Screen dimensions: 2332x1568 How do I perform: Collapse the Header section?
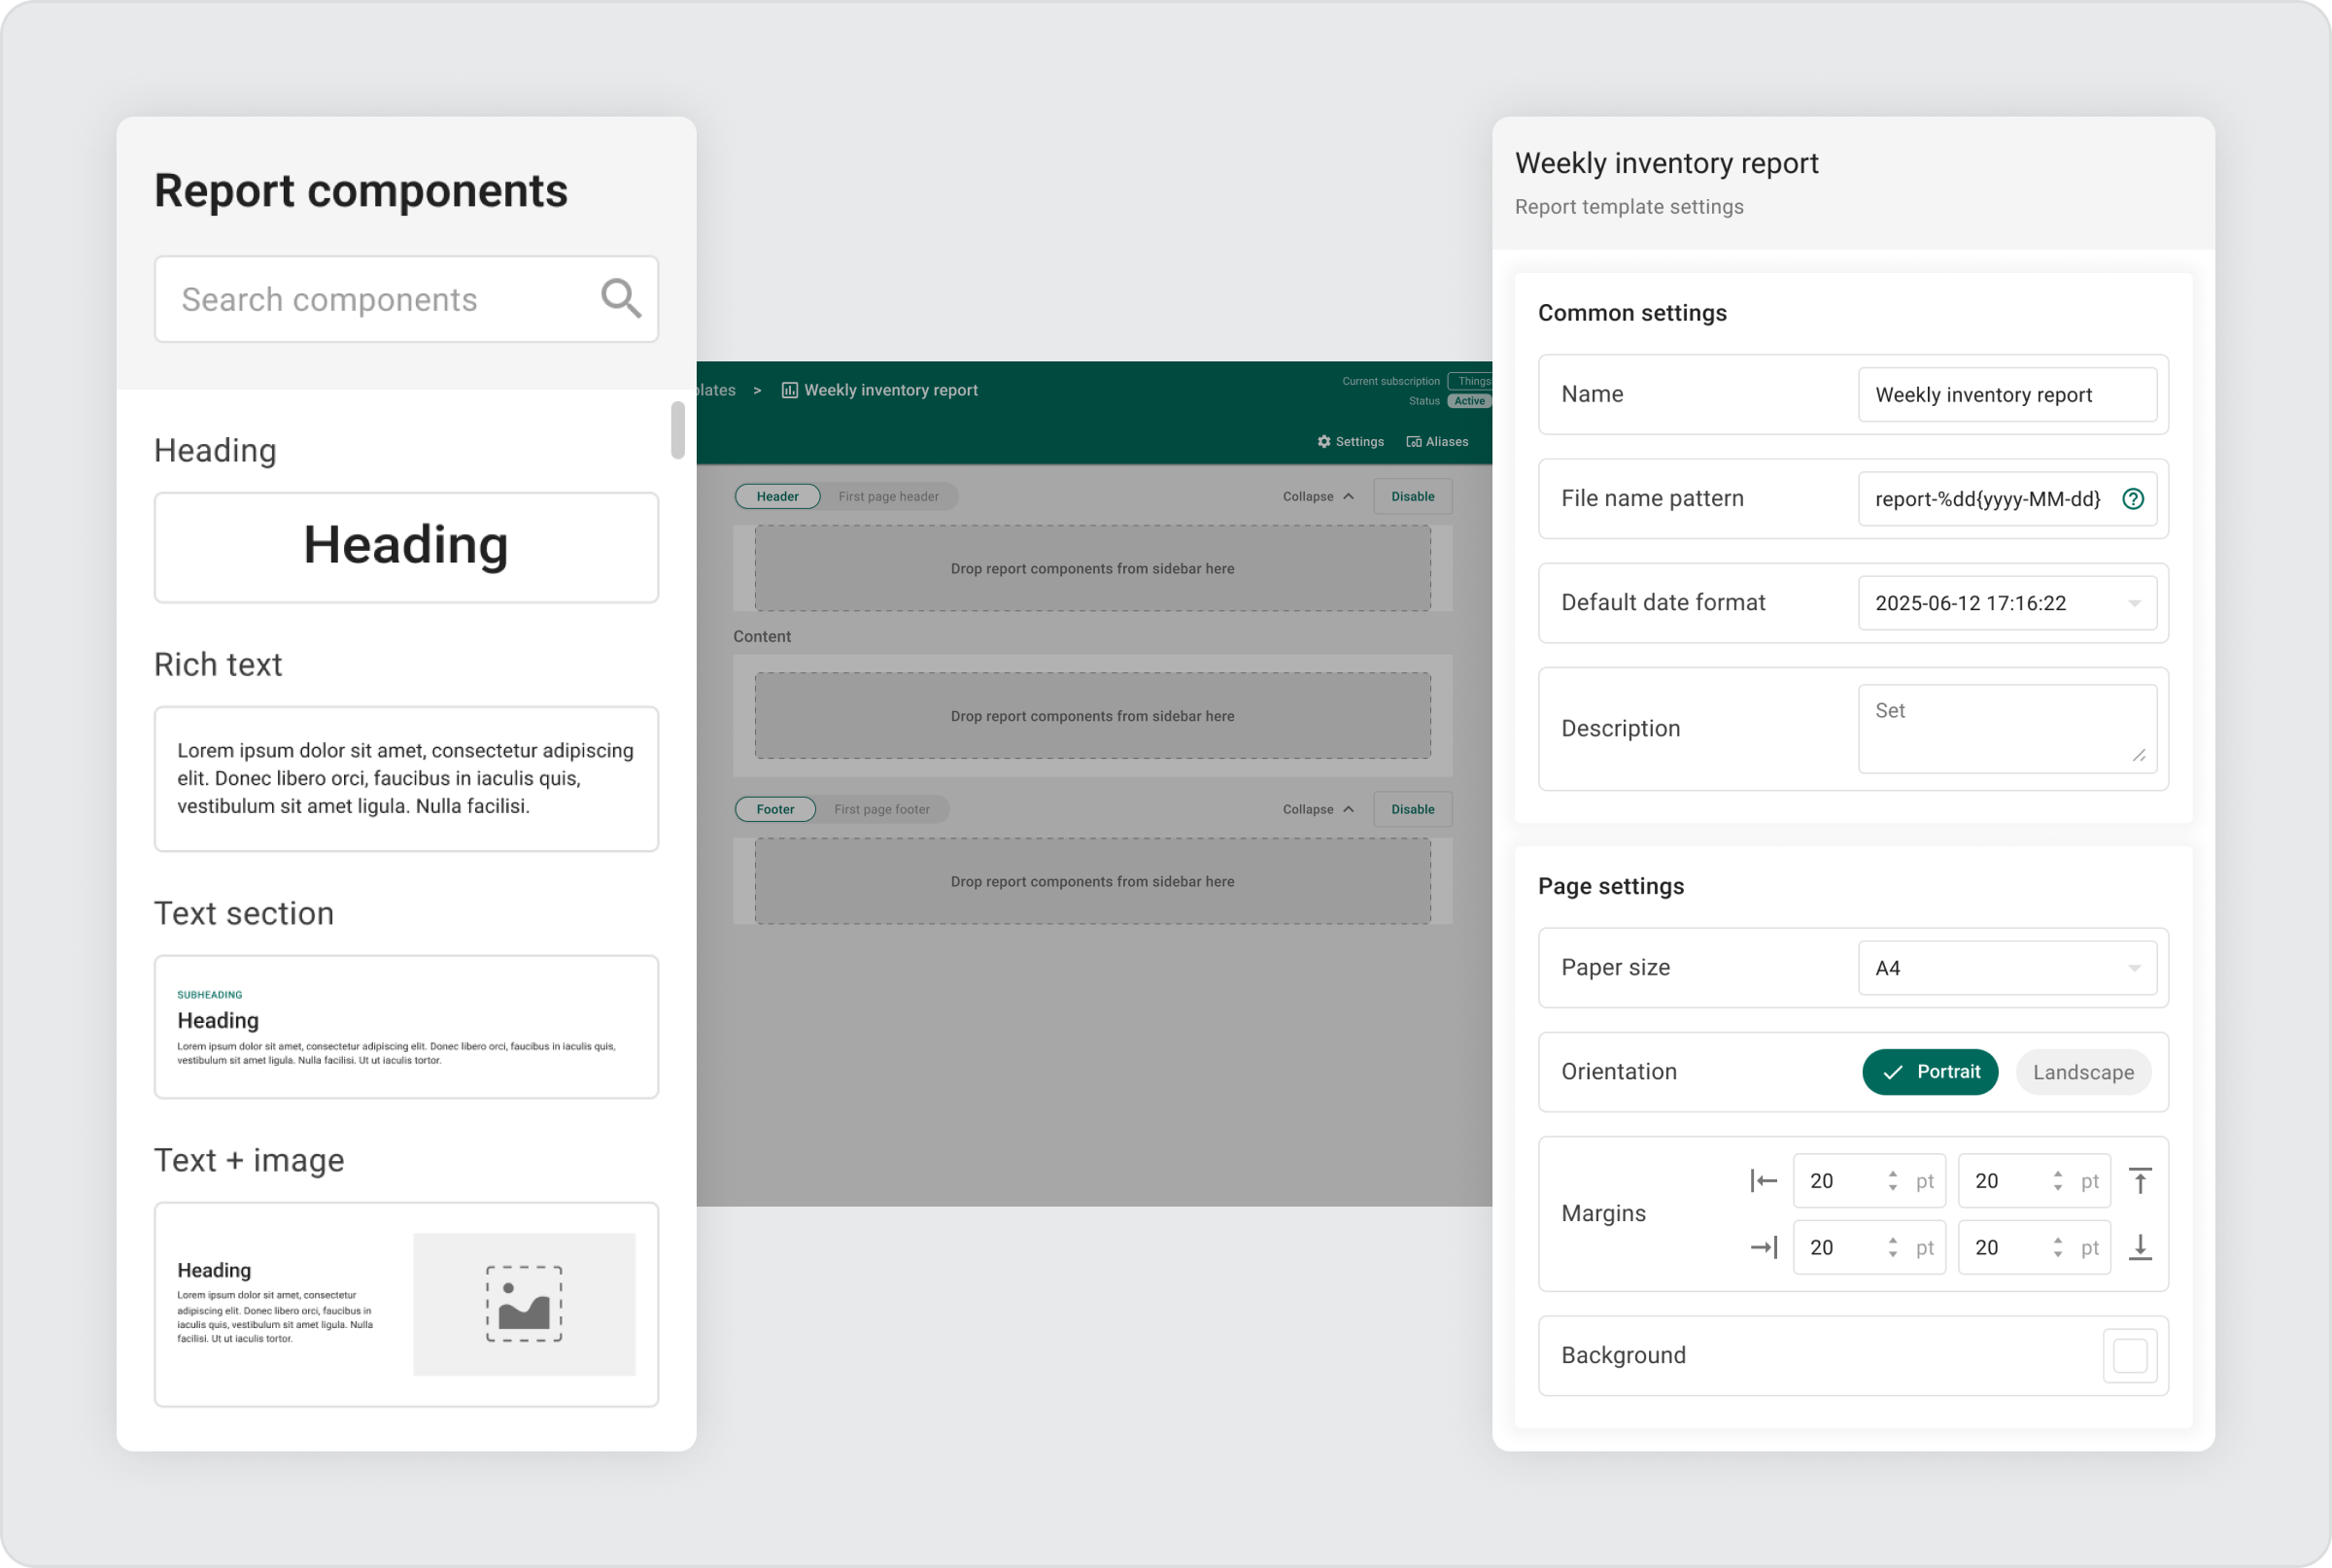coord(1318,496)
